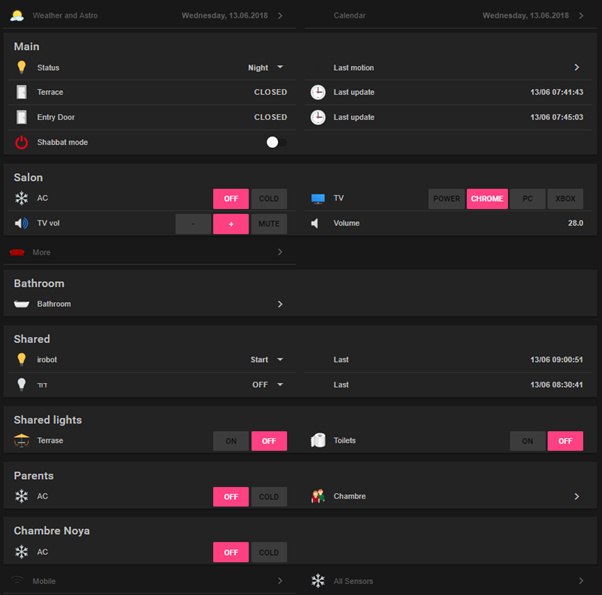
Task: Expand the Chambre chevron
Action: pyautogui.click(x=577, y=496)
